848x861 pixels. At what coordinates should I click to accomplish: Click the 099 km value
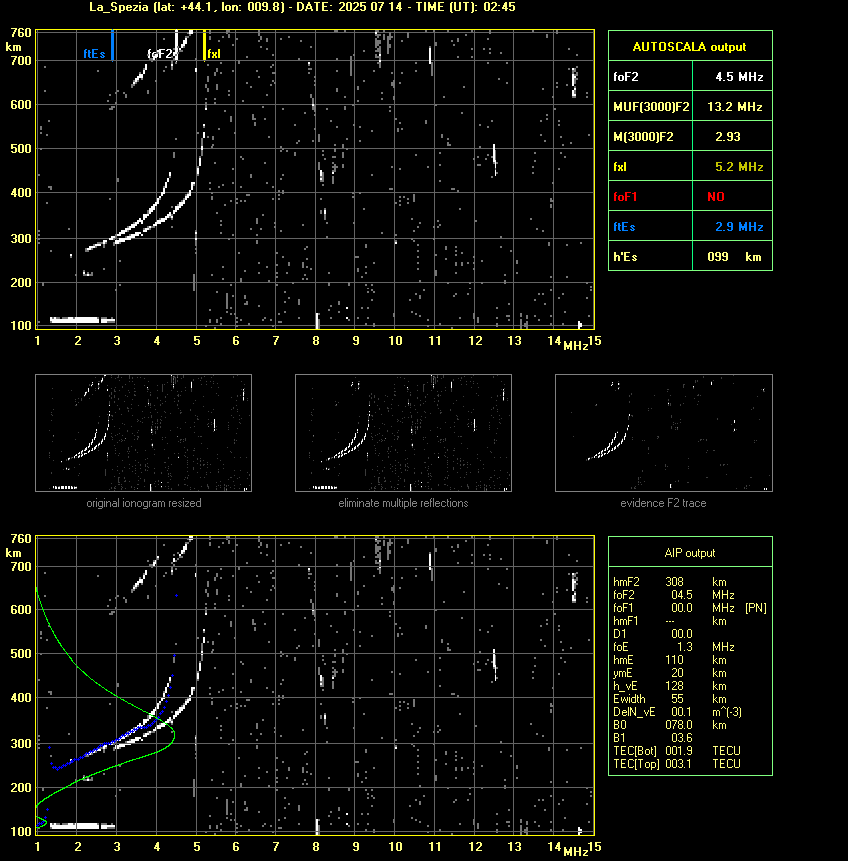pos(734,256)
